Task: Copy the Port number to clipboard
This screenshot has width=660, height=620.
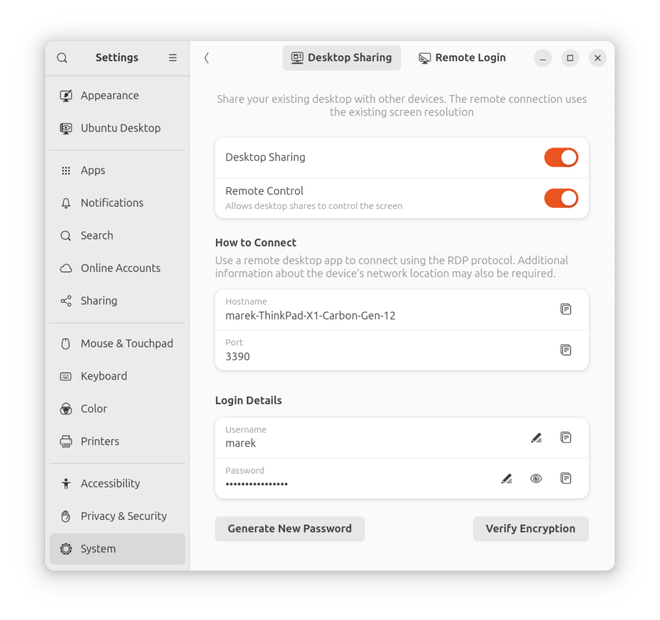Action: [565, 350]
